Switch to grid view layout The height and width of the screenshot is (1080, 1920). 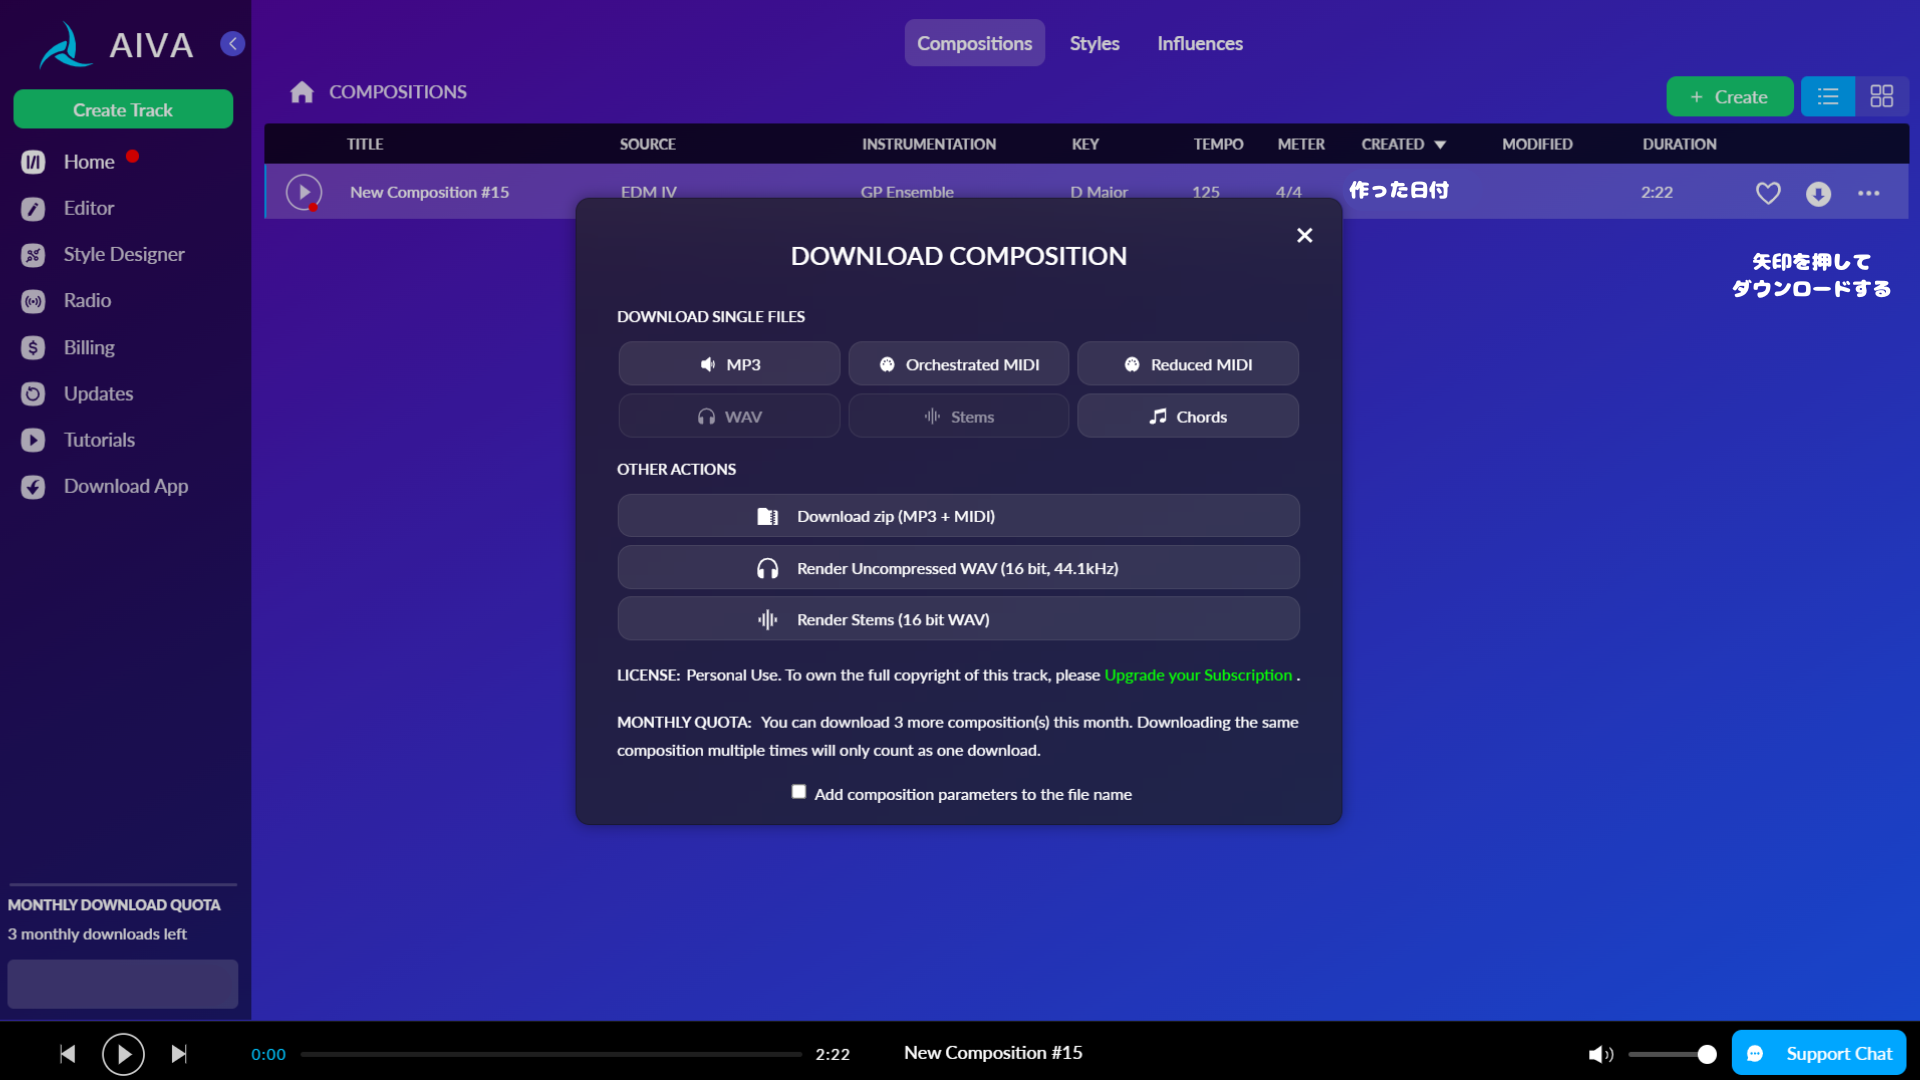pos(1881,96)
